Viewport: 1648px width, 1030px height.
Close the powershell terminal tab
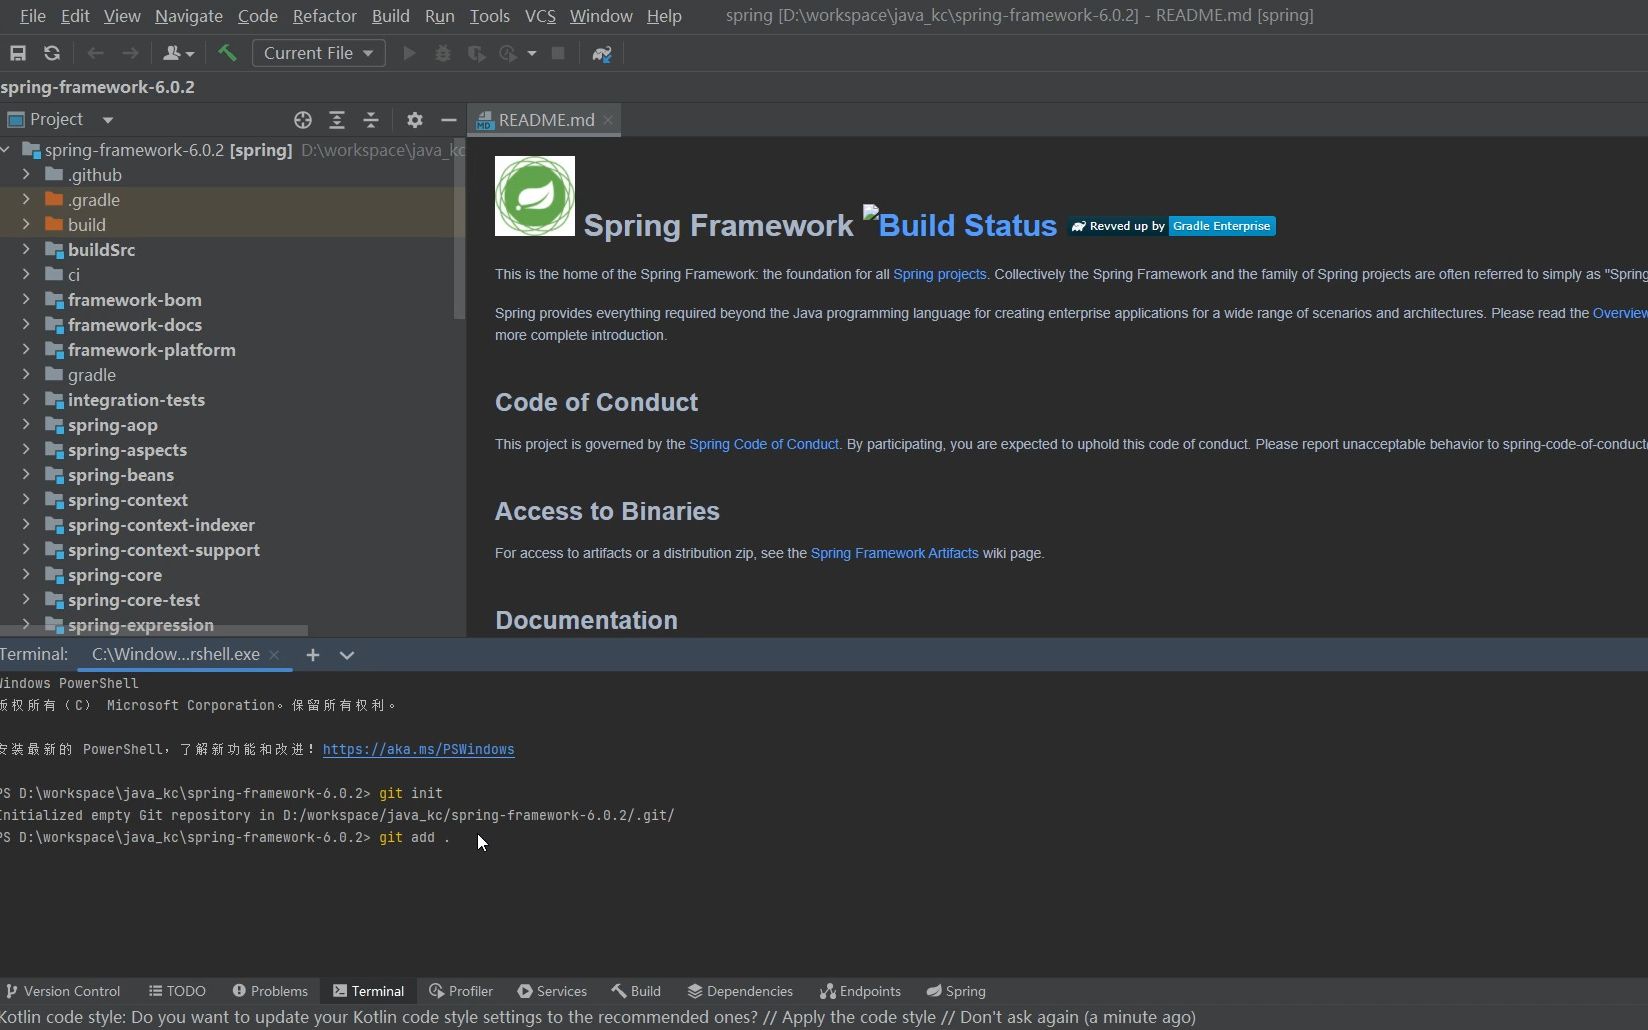point(274,654)
